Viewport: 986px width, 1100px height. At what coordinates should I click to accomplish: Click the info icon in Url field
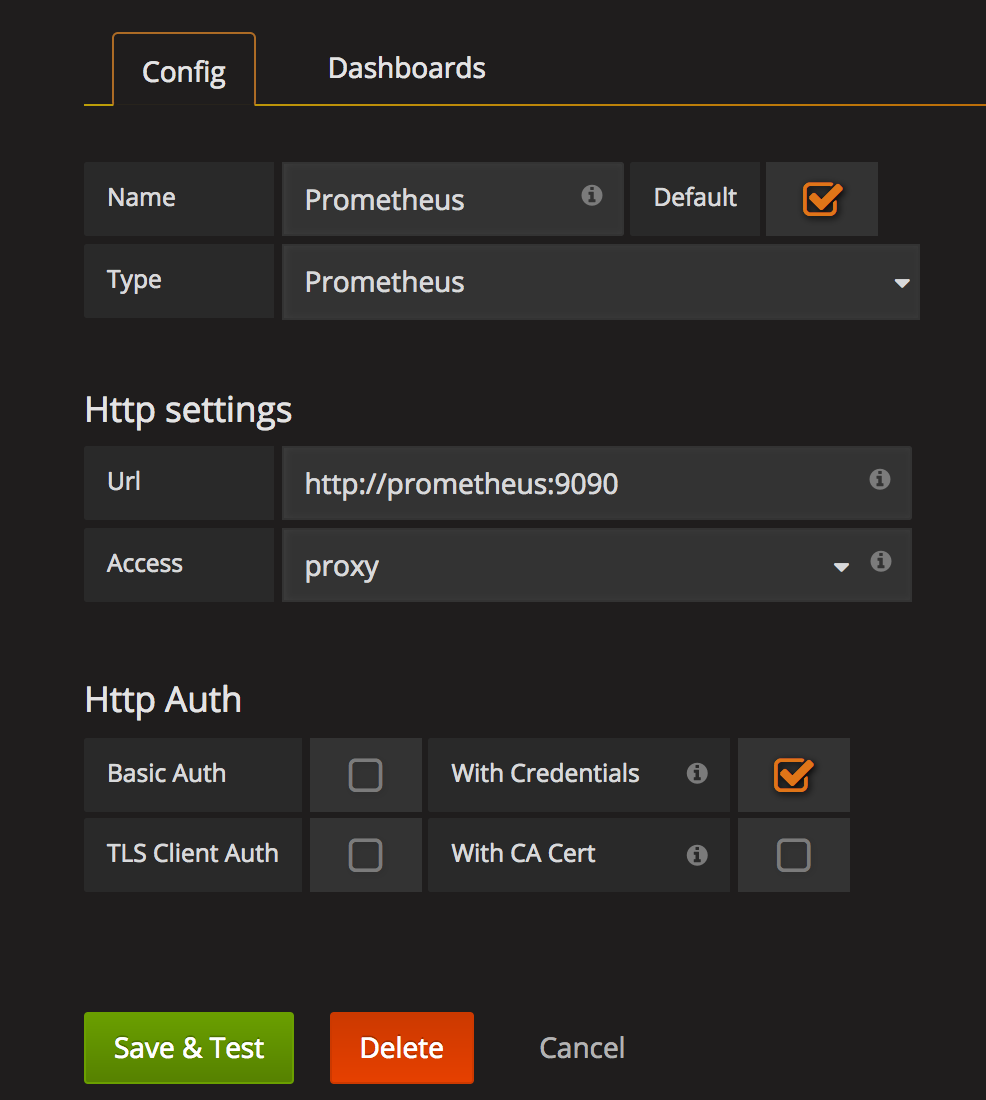[879, 479]
